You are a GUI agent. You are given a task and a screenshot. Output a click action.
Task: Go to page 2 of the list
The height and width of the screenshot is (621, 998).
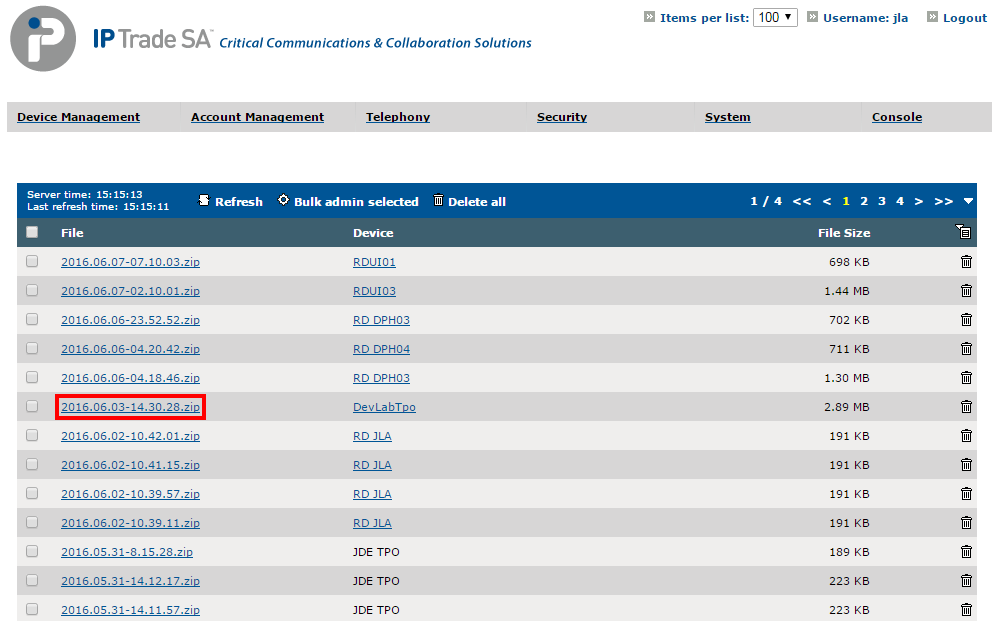click(864, 201)
